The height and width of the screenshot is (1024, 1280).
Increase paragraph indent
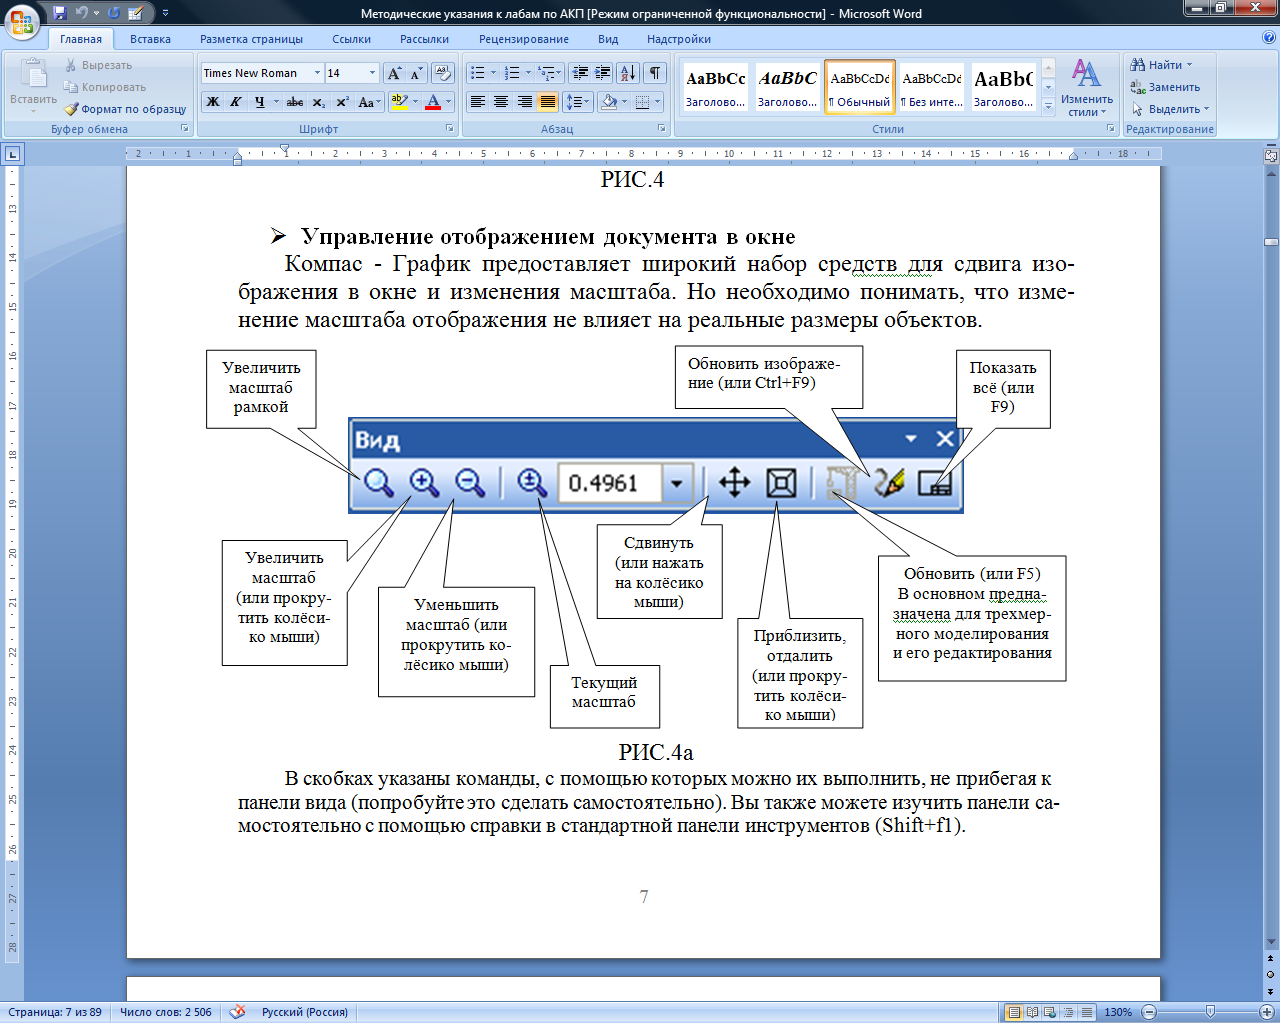(x=602, y=73)
